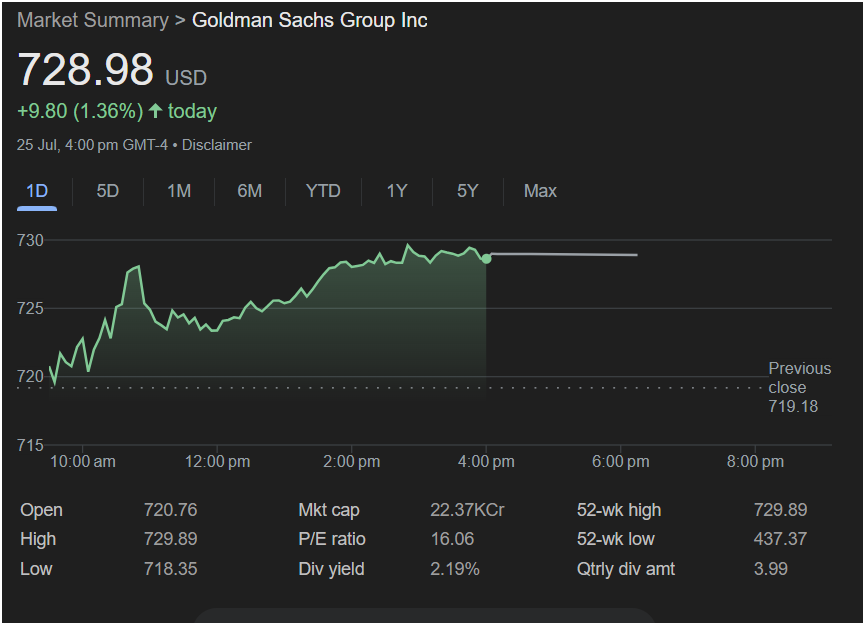Click the 730 y-axis label
Viewport: 865px width, 625px height.
[30, 241]
